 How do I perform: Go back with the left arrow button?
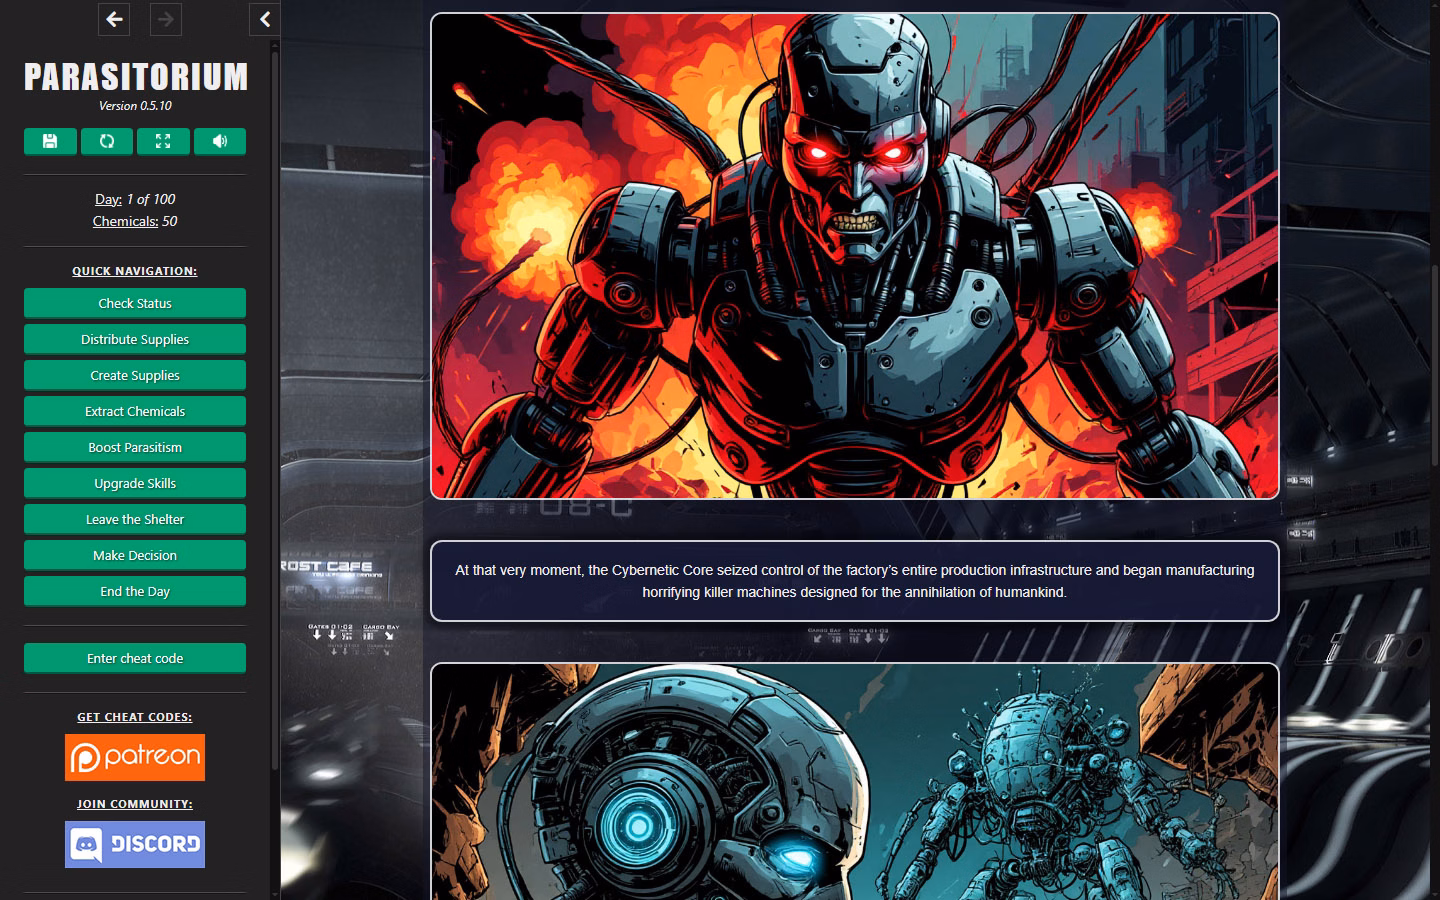click(114, 19)
